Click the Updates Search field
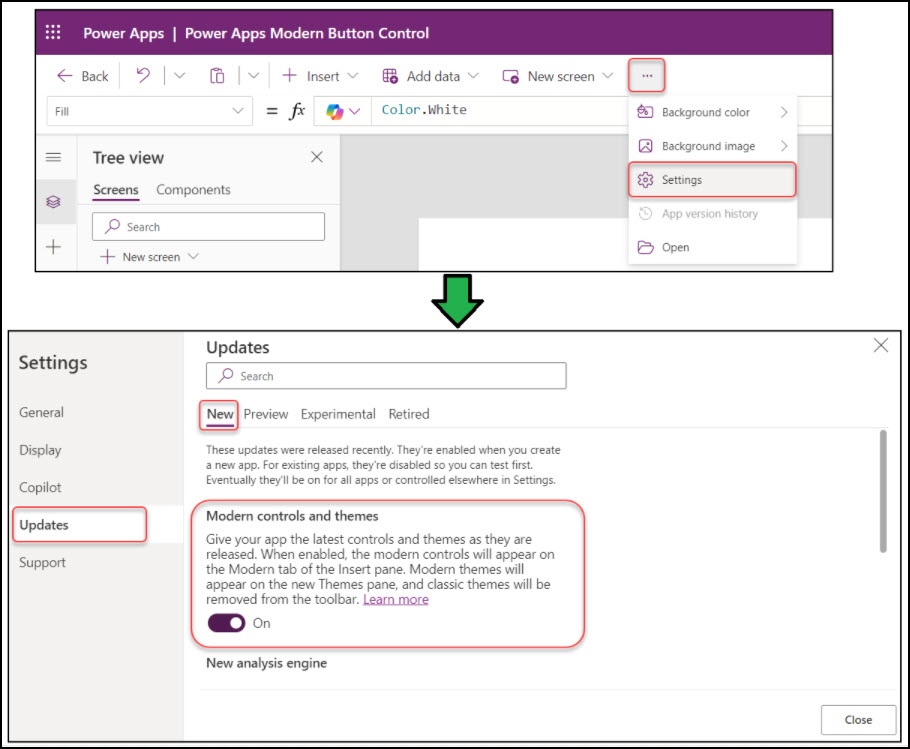The height and width of the screenshot is (749, 910). point(386,376)
